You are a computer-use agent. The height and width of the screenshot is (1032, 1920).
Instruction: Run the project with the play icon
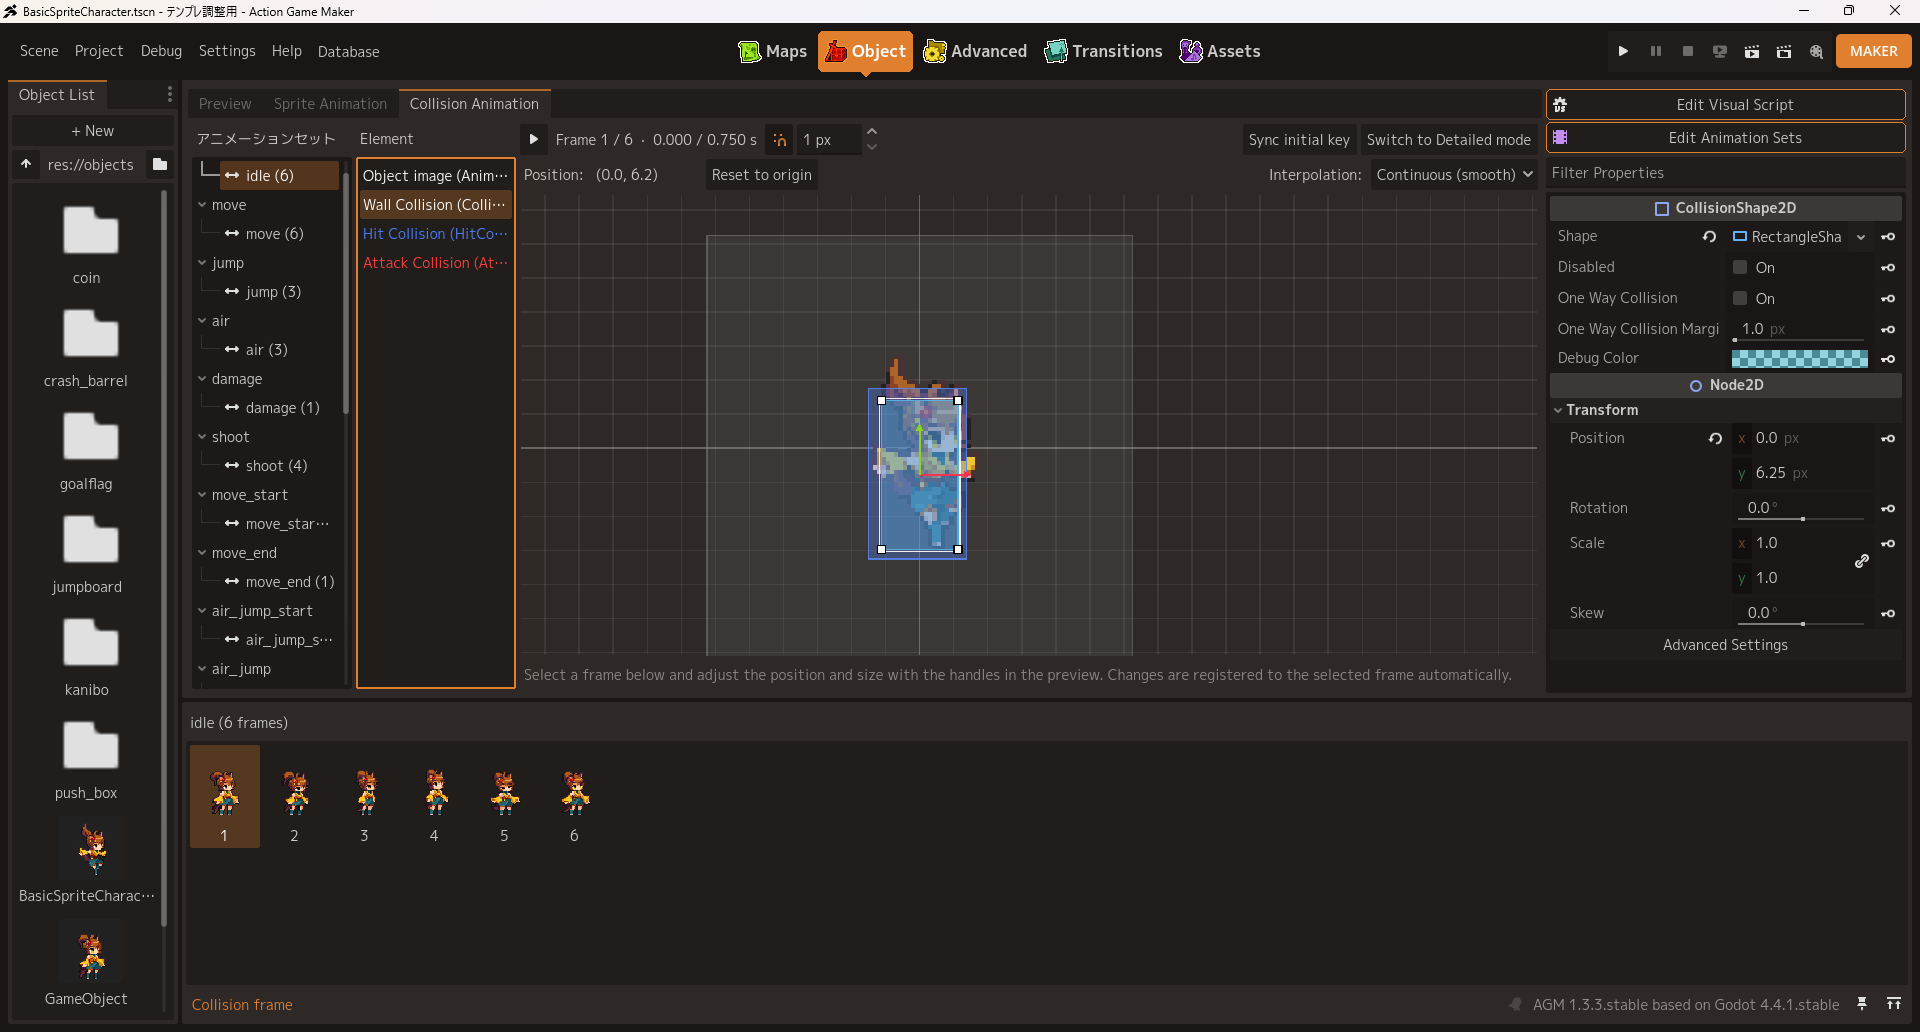click(1623, 51)
